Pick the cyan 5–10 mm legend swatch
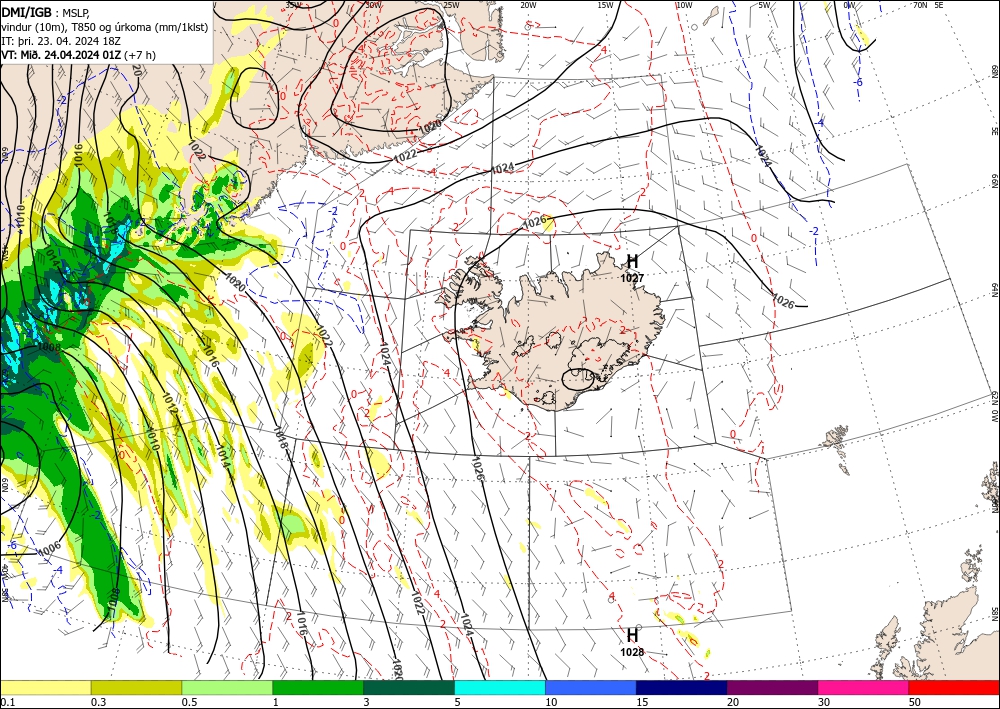 (500, 687)
